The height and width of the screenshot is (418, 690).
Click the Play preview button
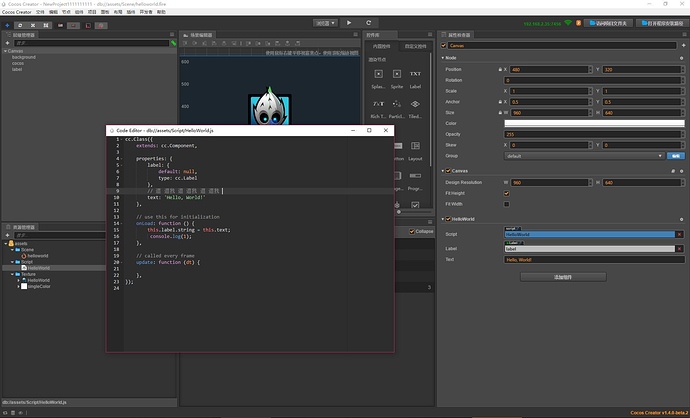coord(349,22)
